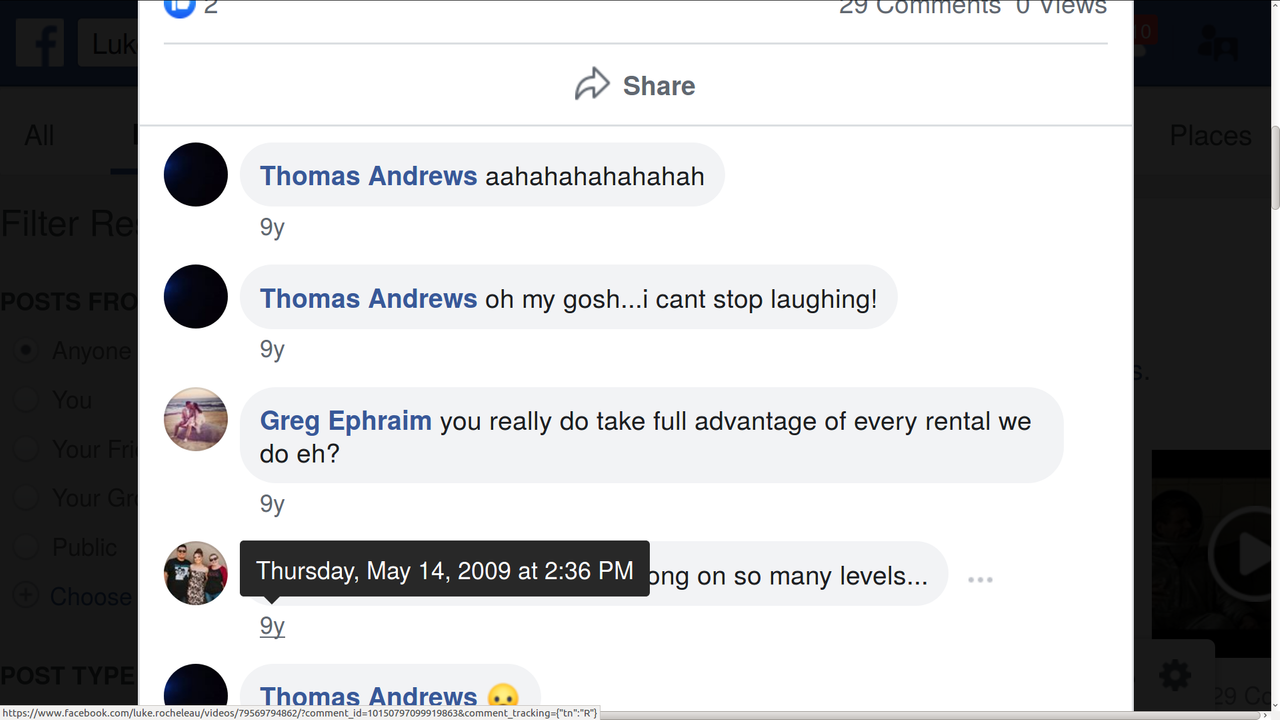Open the "Places" search tab

coord(1210,135)
